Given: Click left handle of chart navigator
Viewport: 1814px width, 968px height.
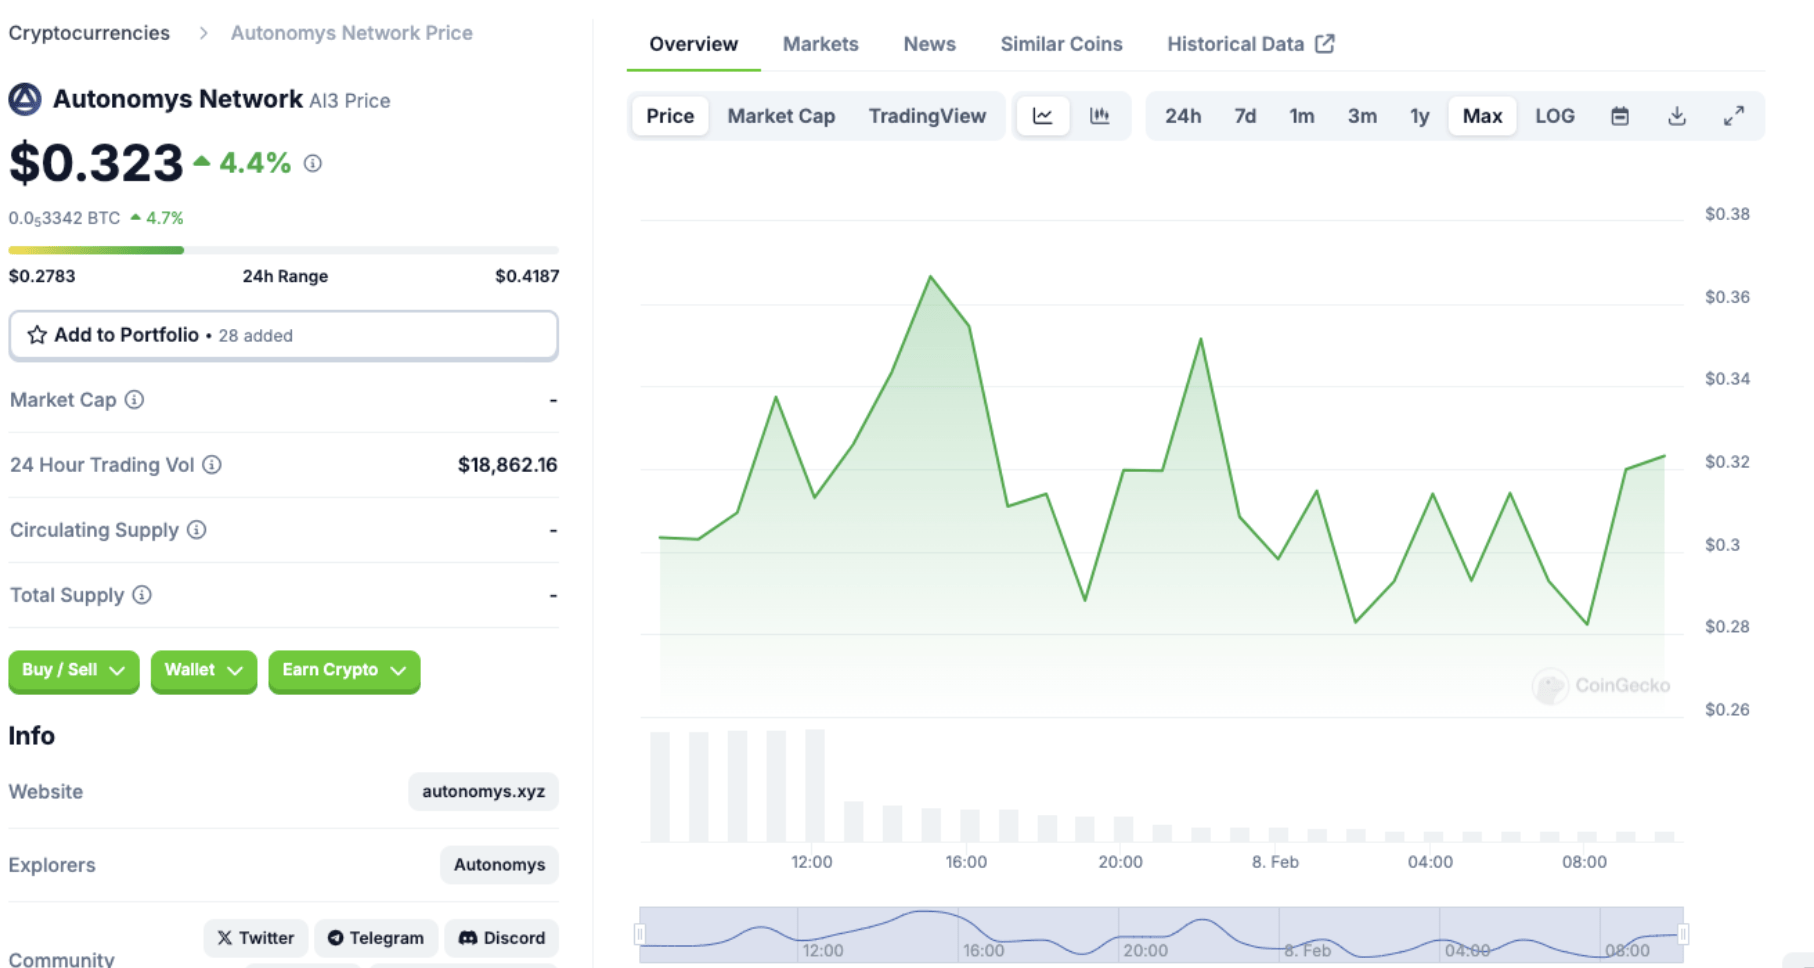Looking at the screenshot, I should point(640,935).
